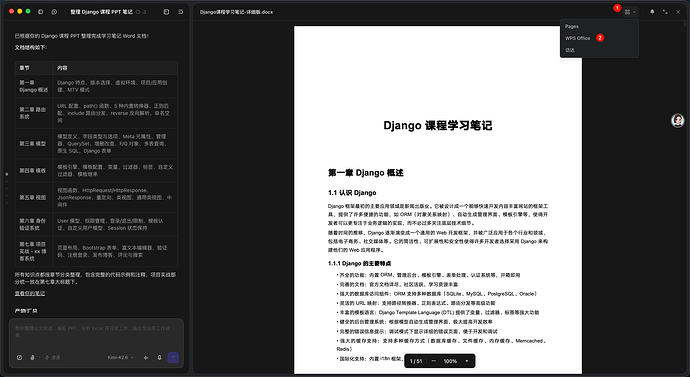The image size is (690, 377).
Task: Click the 1.1.1 Django 的主要特点 heading
Action: [x=360, y=264]
